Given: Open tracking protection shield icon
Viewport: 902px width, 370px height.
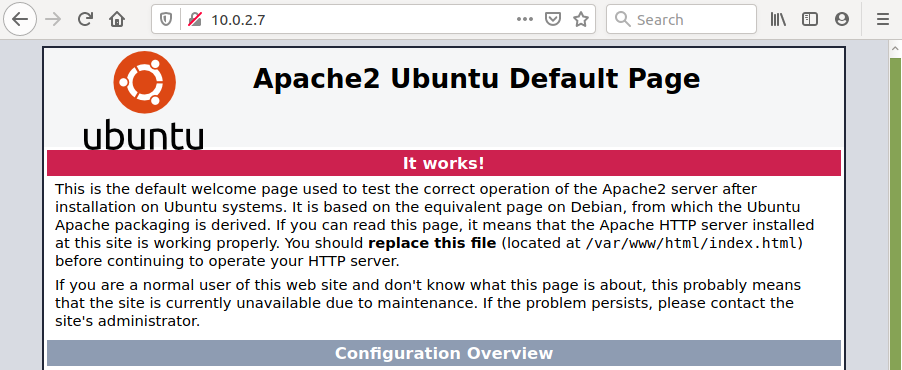Looking at the screenshot, I should (x=166, y=20).
